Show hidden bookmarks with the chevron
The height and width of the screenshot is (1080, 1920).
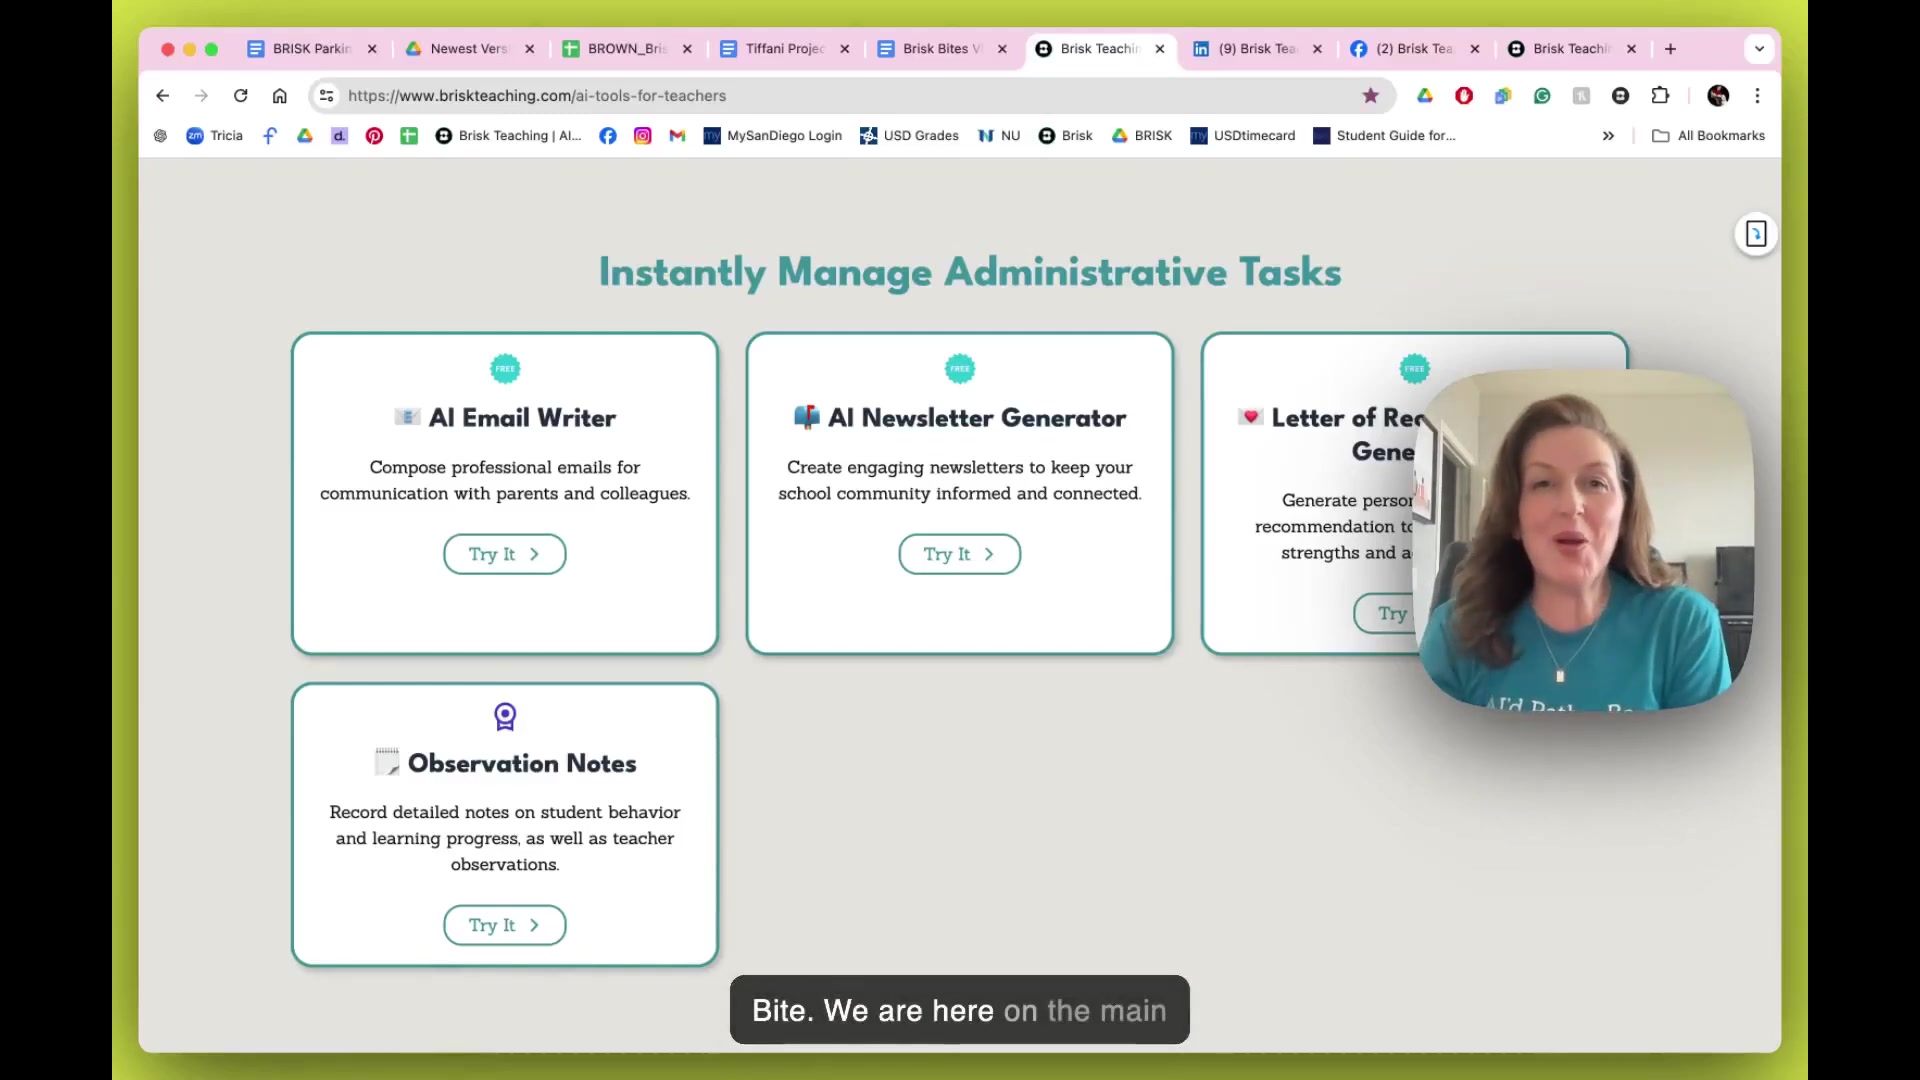(1608, 135)
